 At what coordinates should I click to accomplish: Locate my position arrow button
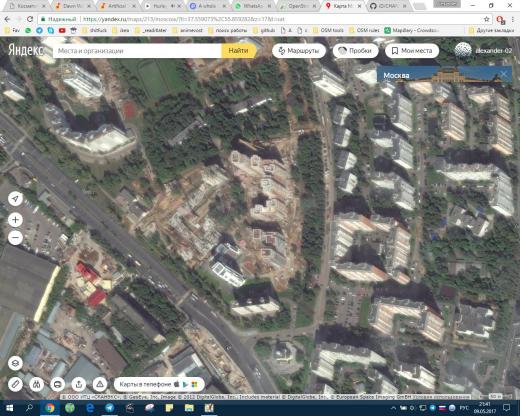tap(15, 199)
